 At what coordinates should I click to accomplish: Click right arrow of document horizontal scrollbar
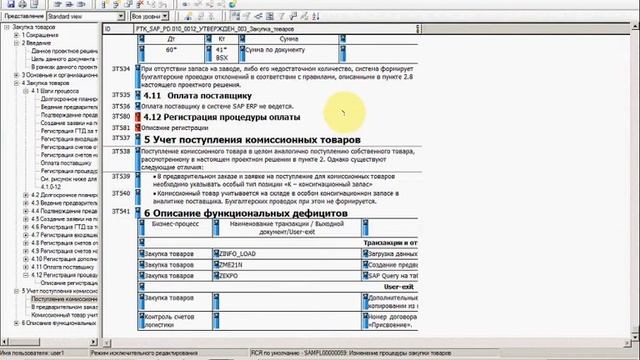point(627,343)
